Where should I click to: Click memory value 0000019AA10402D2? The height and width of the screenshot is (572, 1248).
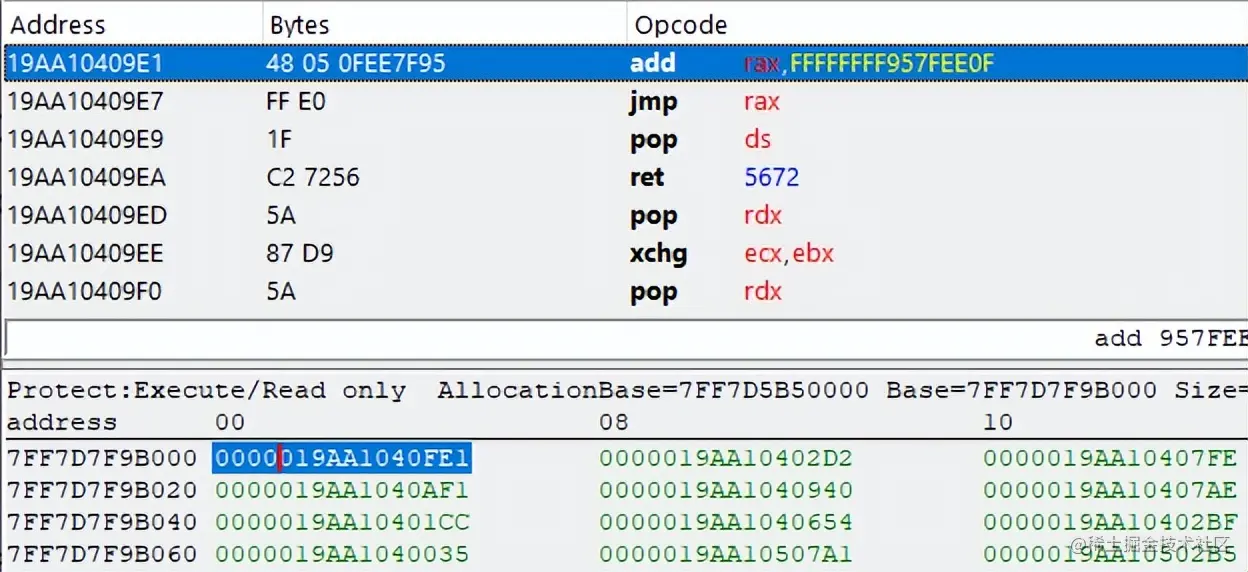pyautogui.click(x=726, y=459)
